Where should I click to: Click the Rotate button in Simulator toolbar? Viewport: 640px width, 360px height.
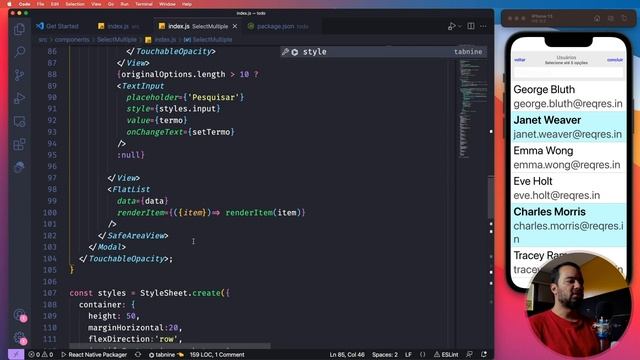(x=624, y=18)
